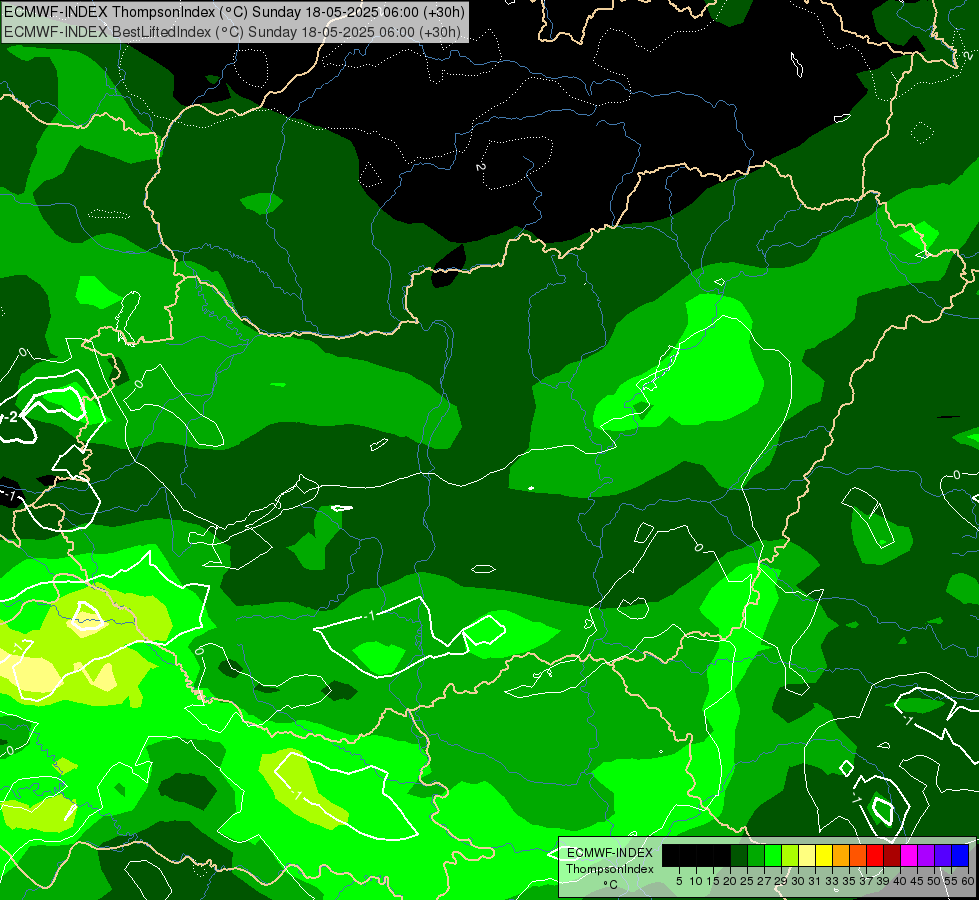979x900 pixels.
Task: Click legend tick value 31
Action: [x=815, y=881]
